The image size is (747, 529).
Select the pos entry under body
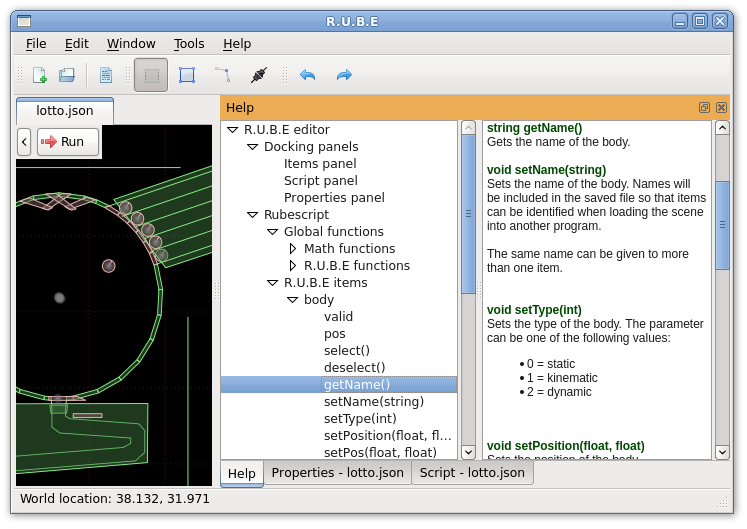(x=334, y=334)
